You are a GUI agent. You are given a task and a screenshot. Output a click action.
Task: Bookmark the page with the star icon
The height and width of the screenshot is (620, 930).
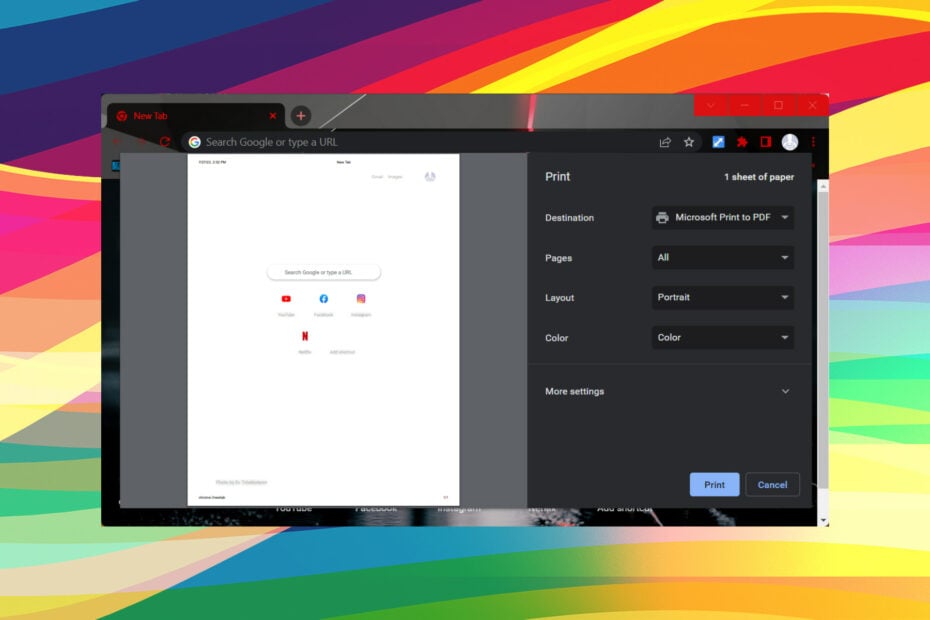point(688,142)
